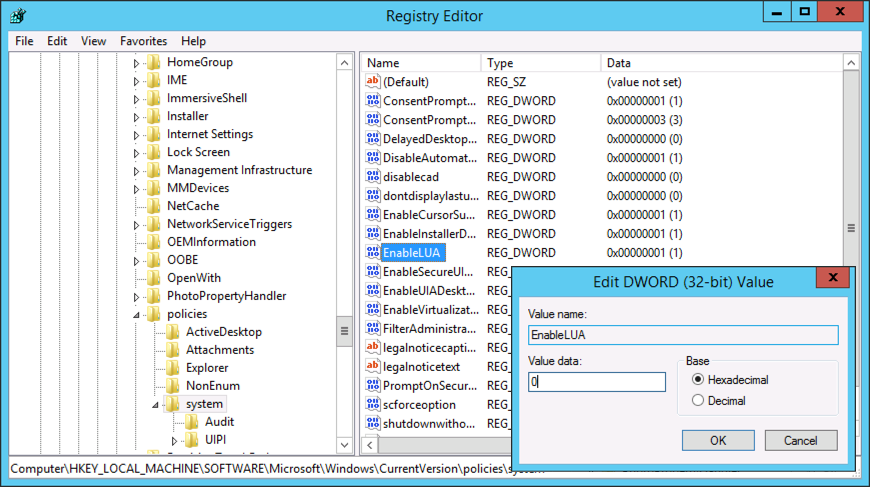Click the HomeGroup folder icon
This screenshot has width=870, height=487.
(x=154, y=62)
